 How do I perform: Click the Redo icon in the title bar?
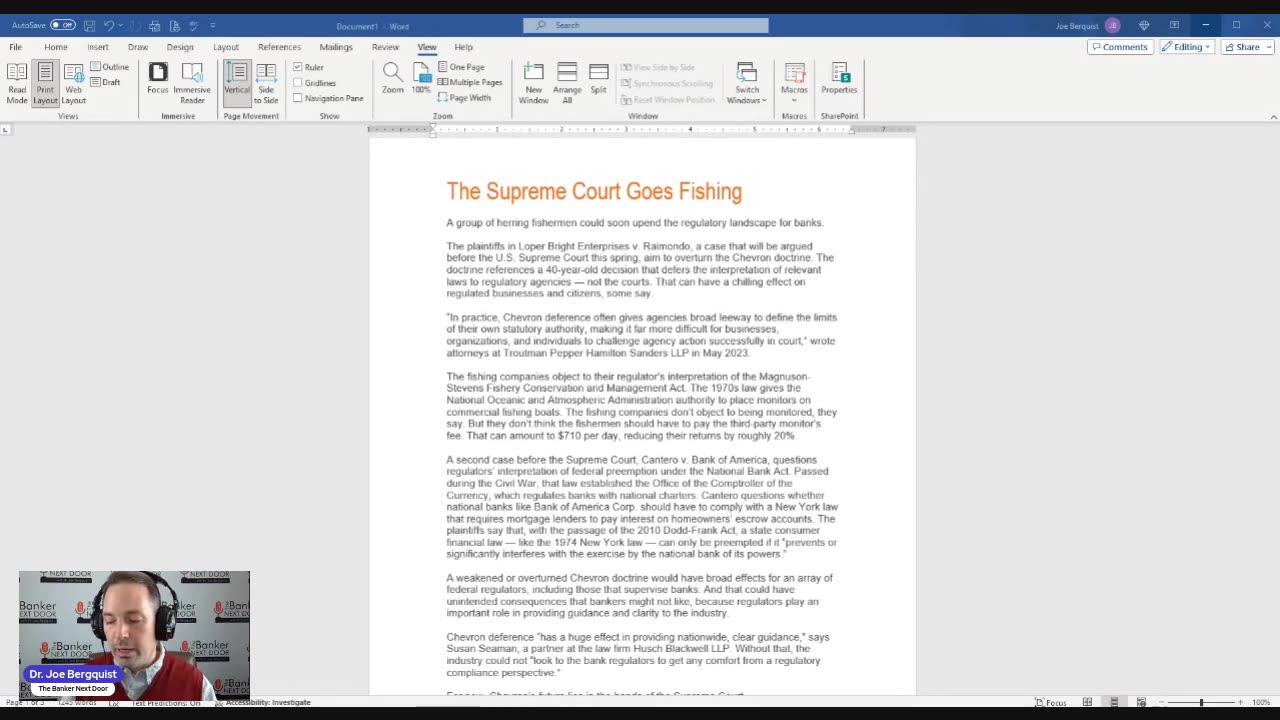134,25
